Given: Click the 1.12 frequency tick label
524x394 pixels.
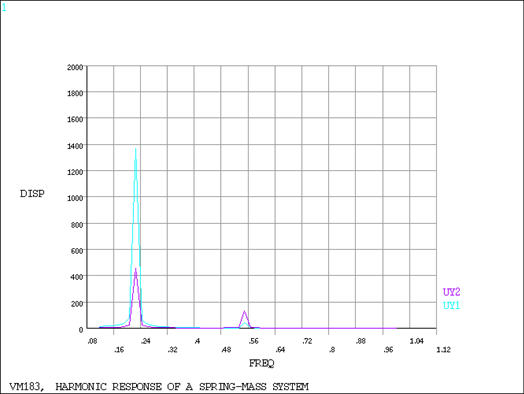Looking at the screenshot, I should pyautogui.click(x=443, y=350).
